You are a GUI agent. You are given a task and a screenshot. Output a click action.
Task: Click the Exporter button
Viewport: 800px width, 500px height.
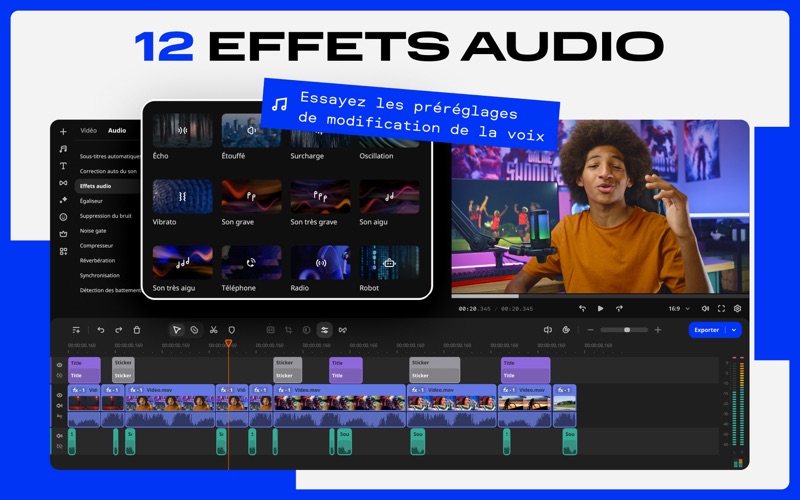(x=707, y=330)
